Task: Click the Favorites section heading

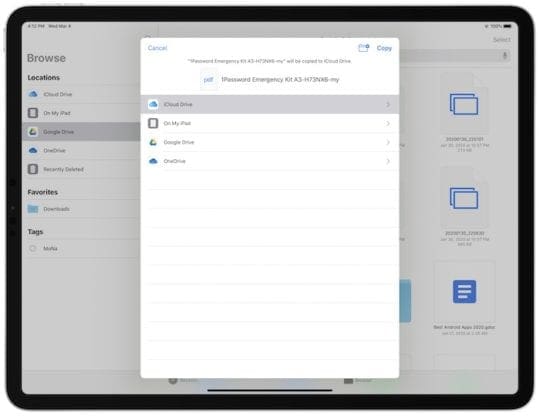Action: 43,192
